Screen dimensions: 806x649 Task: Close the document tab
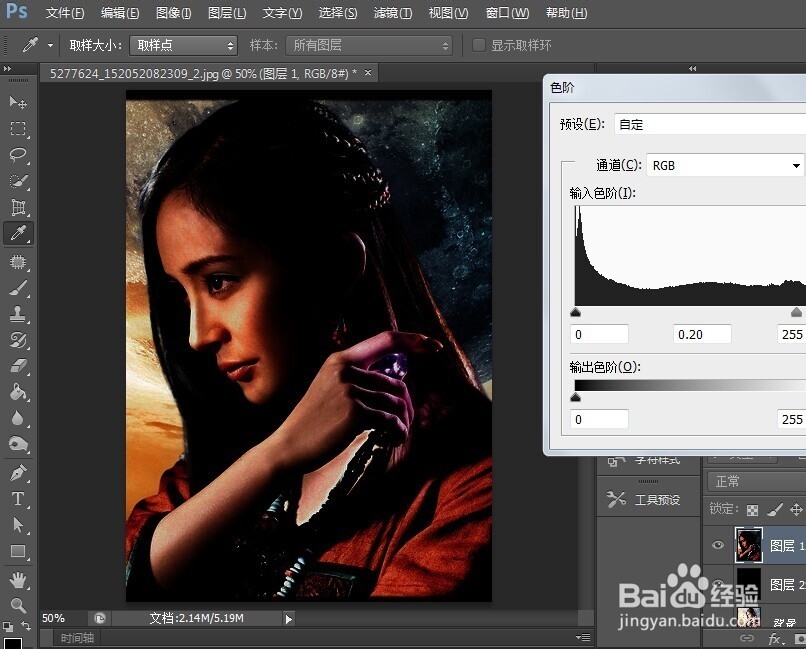368,73
